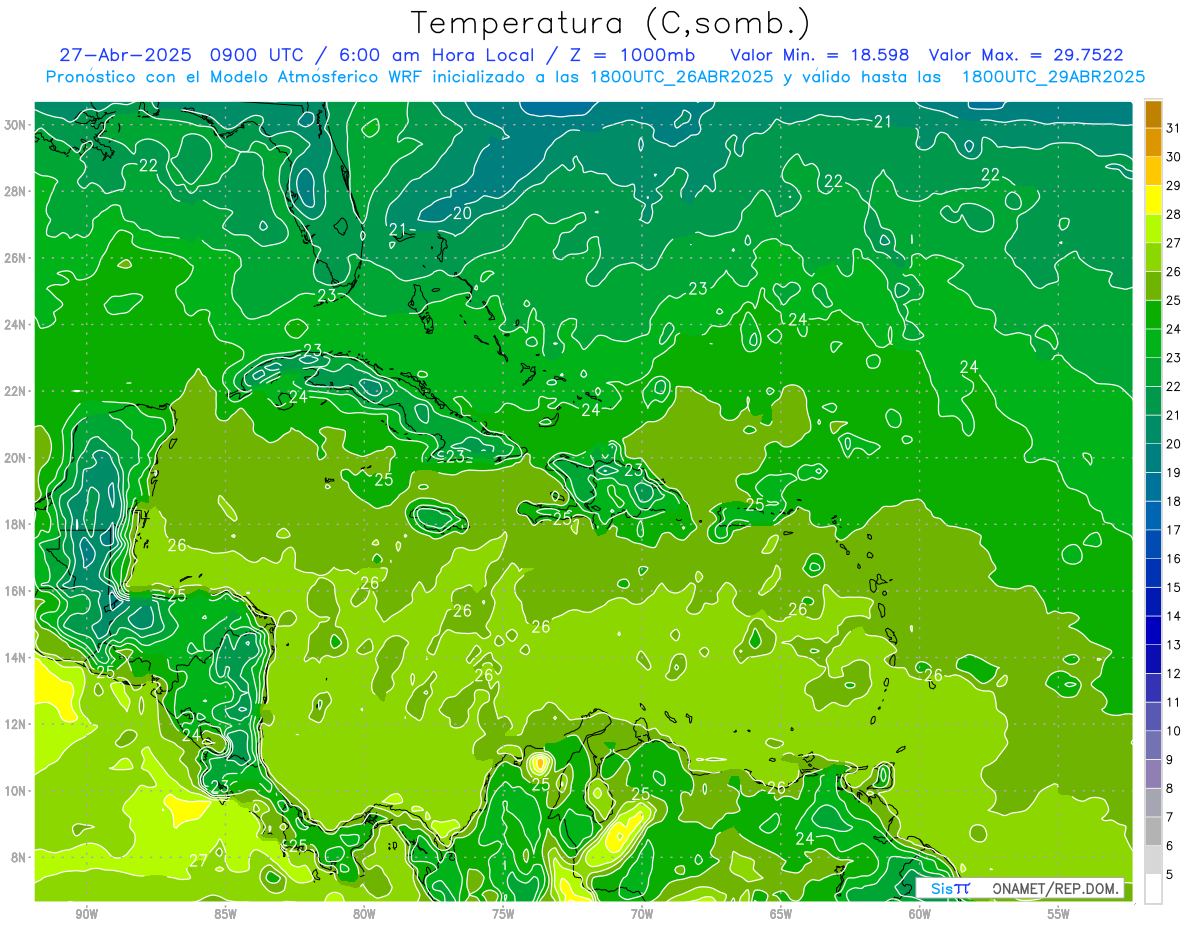
Task: Click the '27' contour label on the map
Action: (198, 860)
